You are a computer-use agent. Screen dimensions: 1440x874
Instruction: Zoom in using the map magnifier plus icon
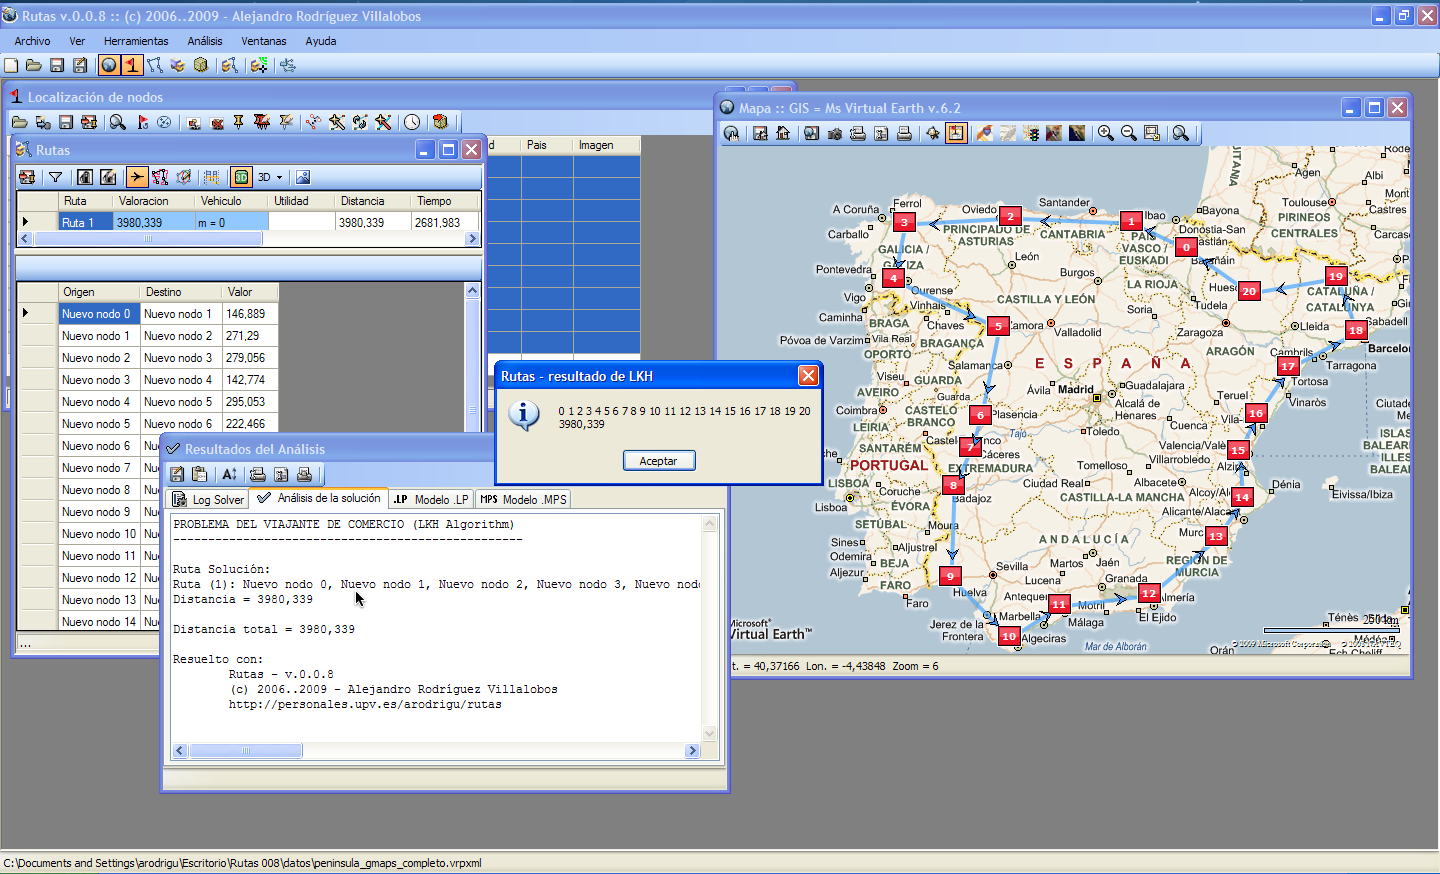[x=1105, y=134]
